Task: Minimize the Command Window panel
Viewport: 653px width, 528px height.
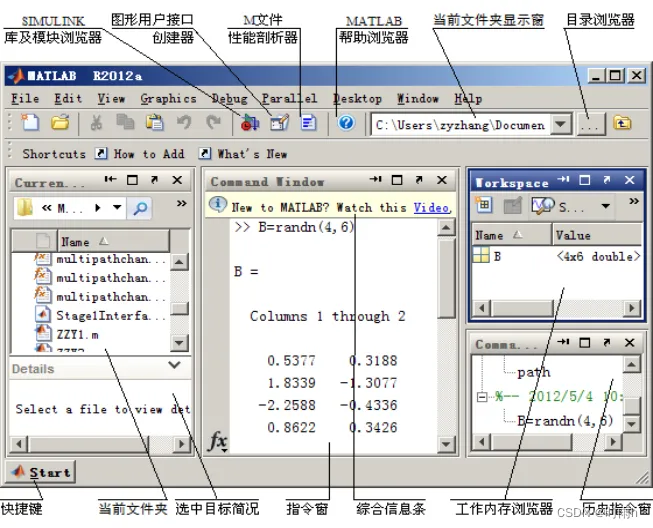Action: click(375, 179)
